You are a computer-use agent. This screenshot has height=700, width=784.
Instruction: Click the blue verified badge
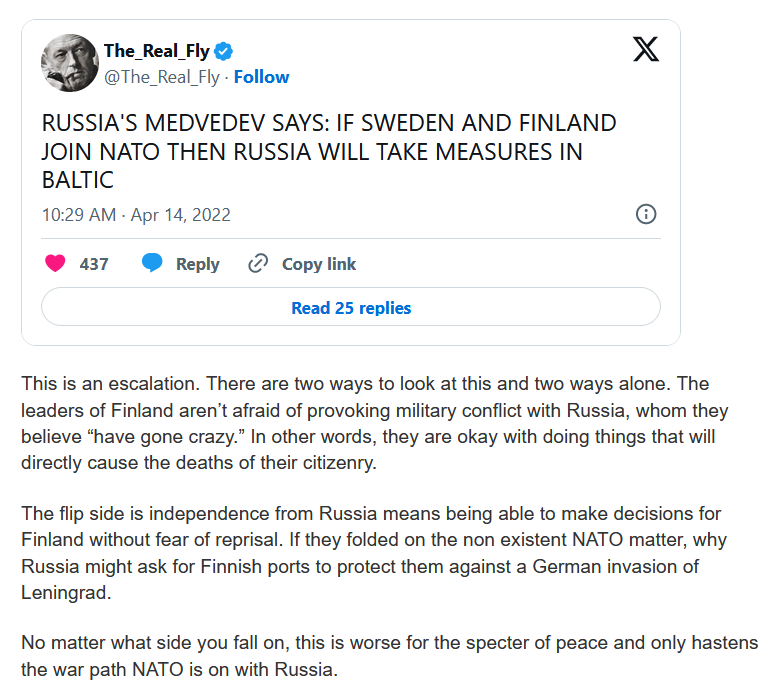pos(224,51)
